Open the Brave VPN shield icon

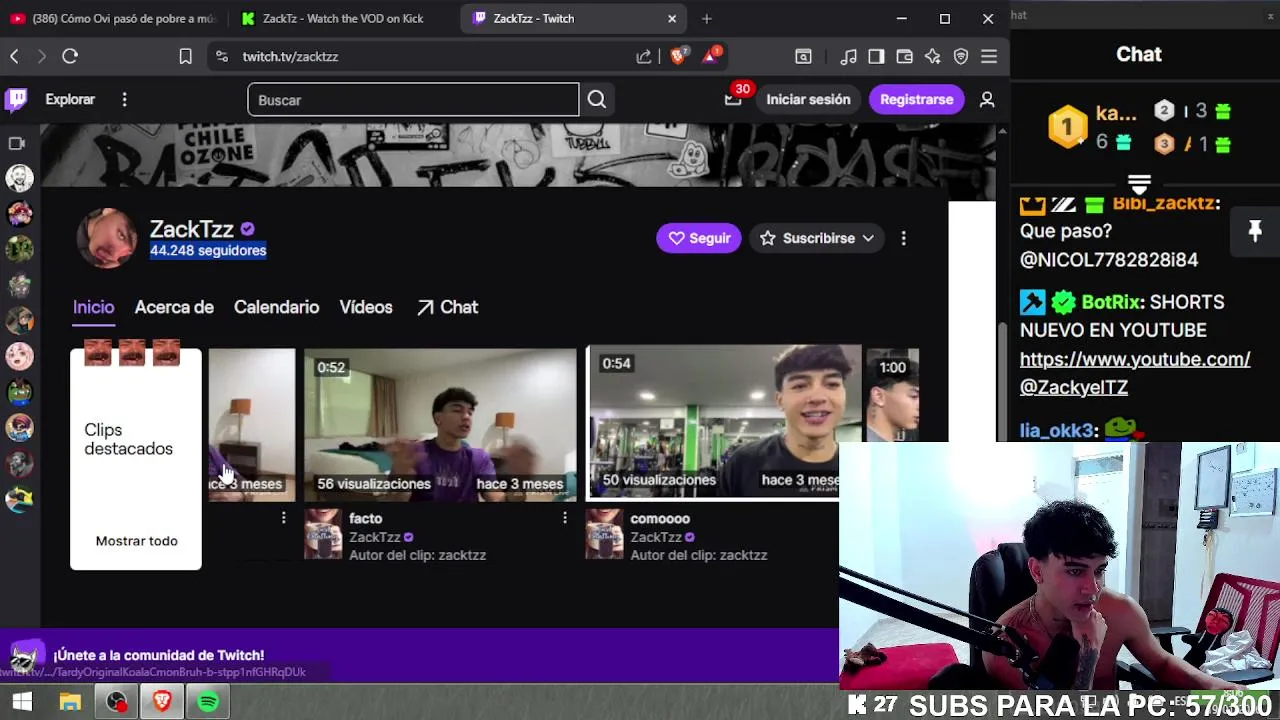click(961, 57)
